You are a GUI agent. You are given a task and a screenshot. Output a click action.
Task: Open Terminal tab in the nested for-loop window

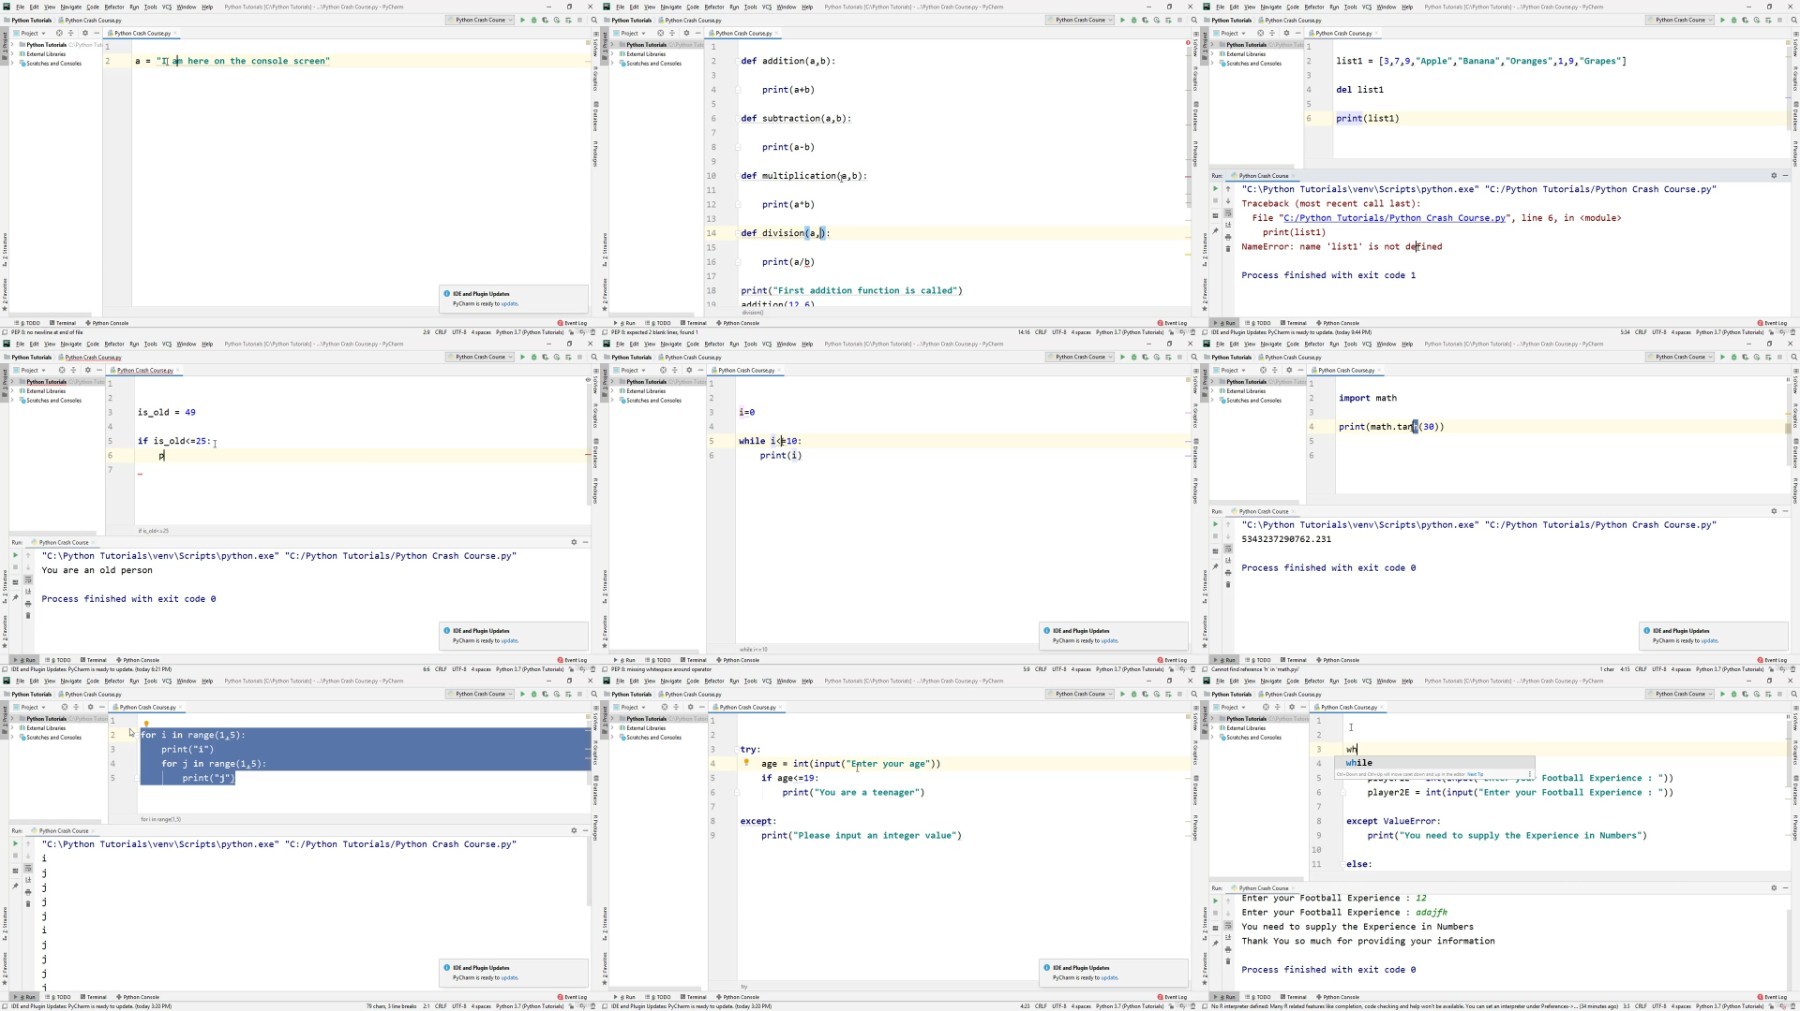[94, 997]
